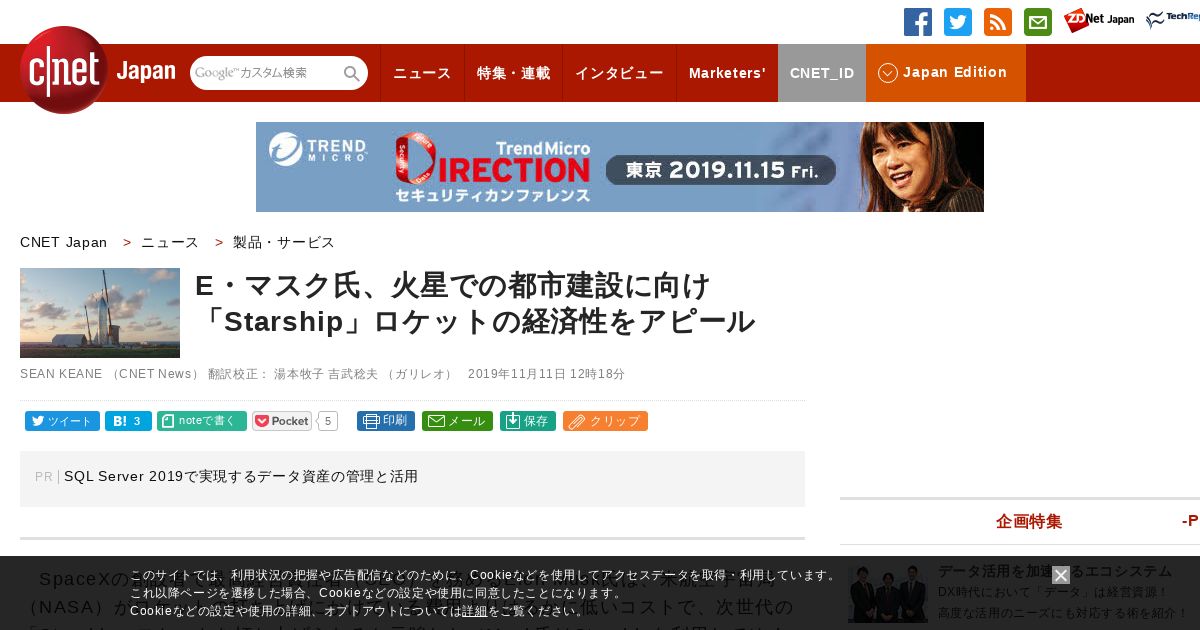1200x630 pixels.
Task: Open the Marketers' menu
Action: pos(727,73)
